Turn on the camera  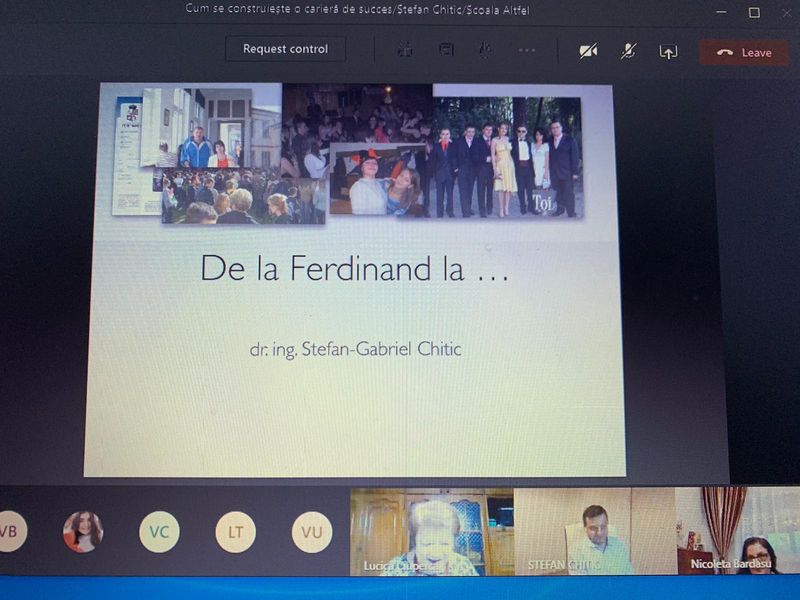(588, 51)
